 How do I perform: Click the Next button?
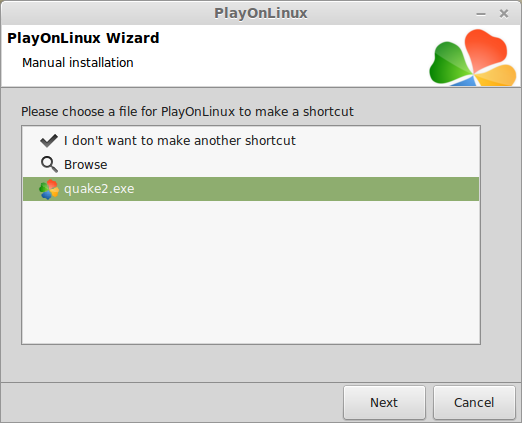coord(384,402)
